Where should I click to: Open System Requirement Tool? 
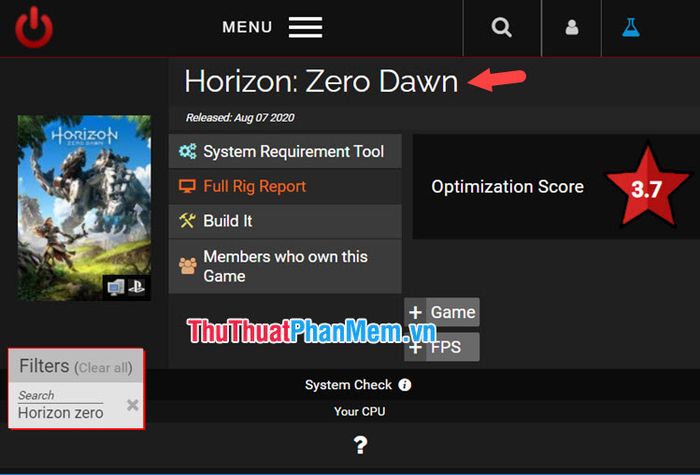click(x=285, y=151)
